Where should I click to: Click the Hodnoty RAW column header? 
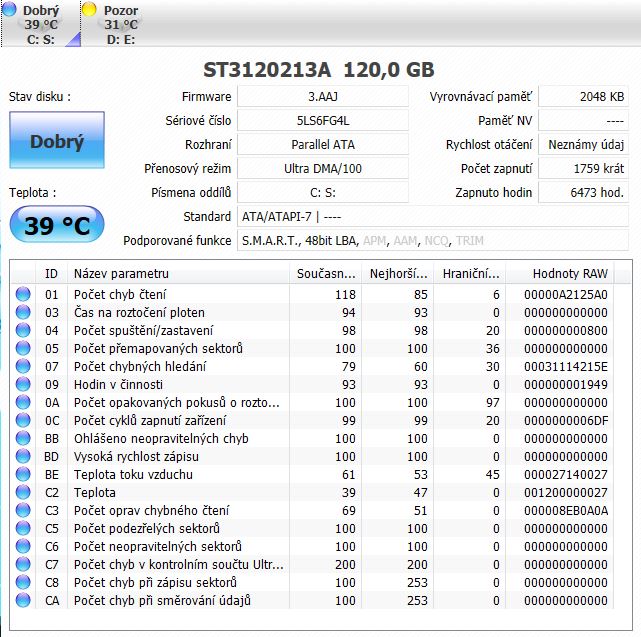click(568, 273)
